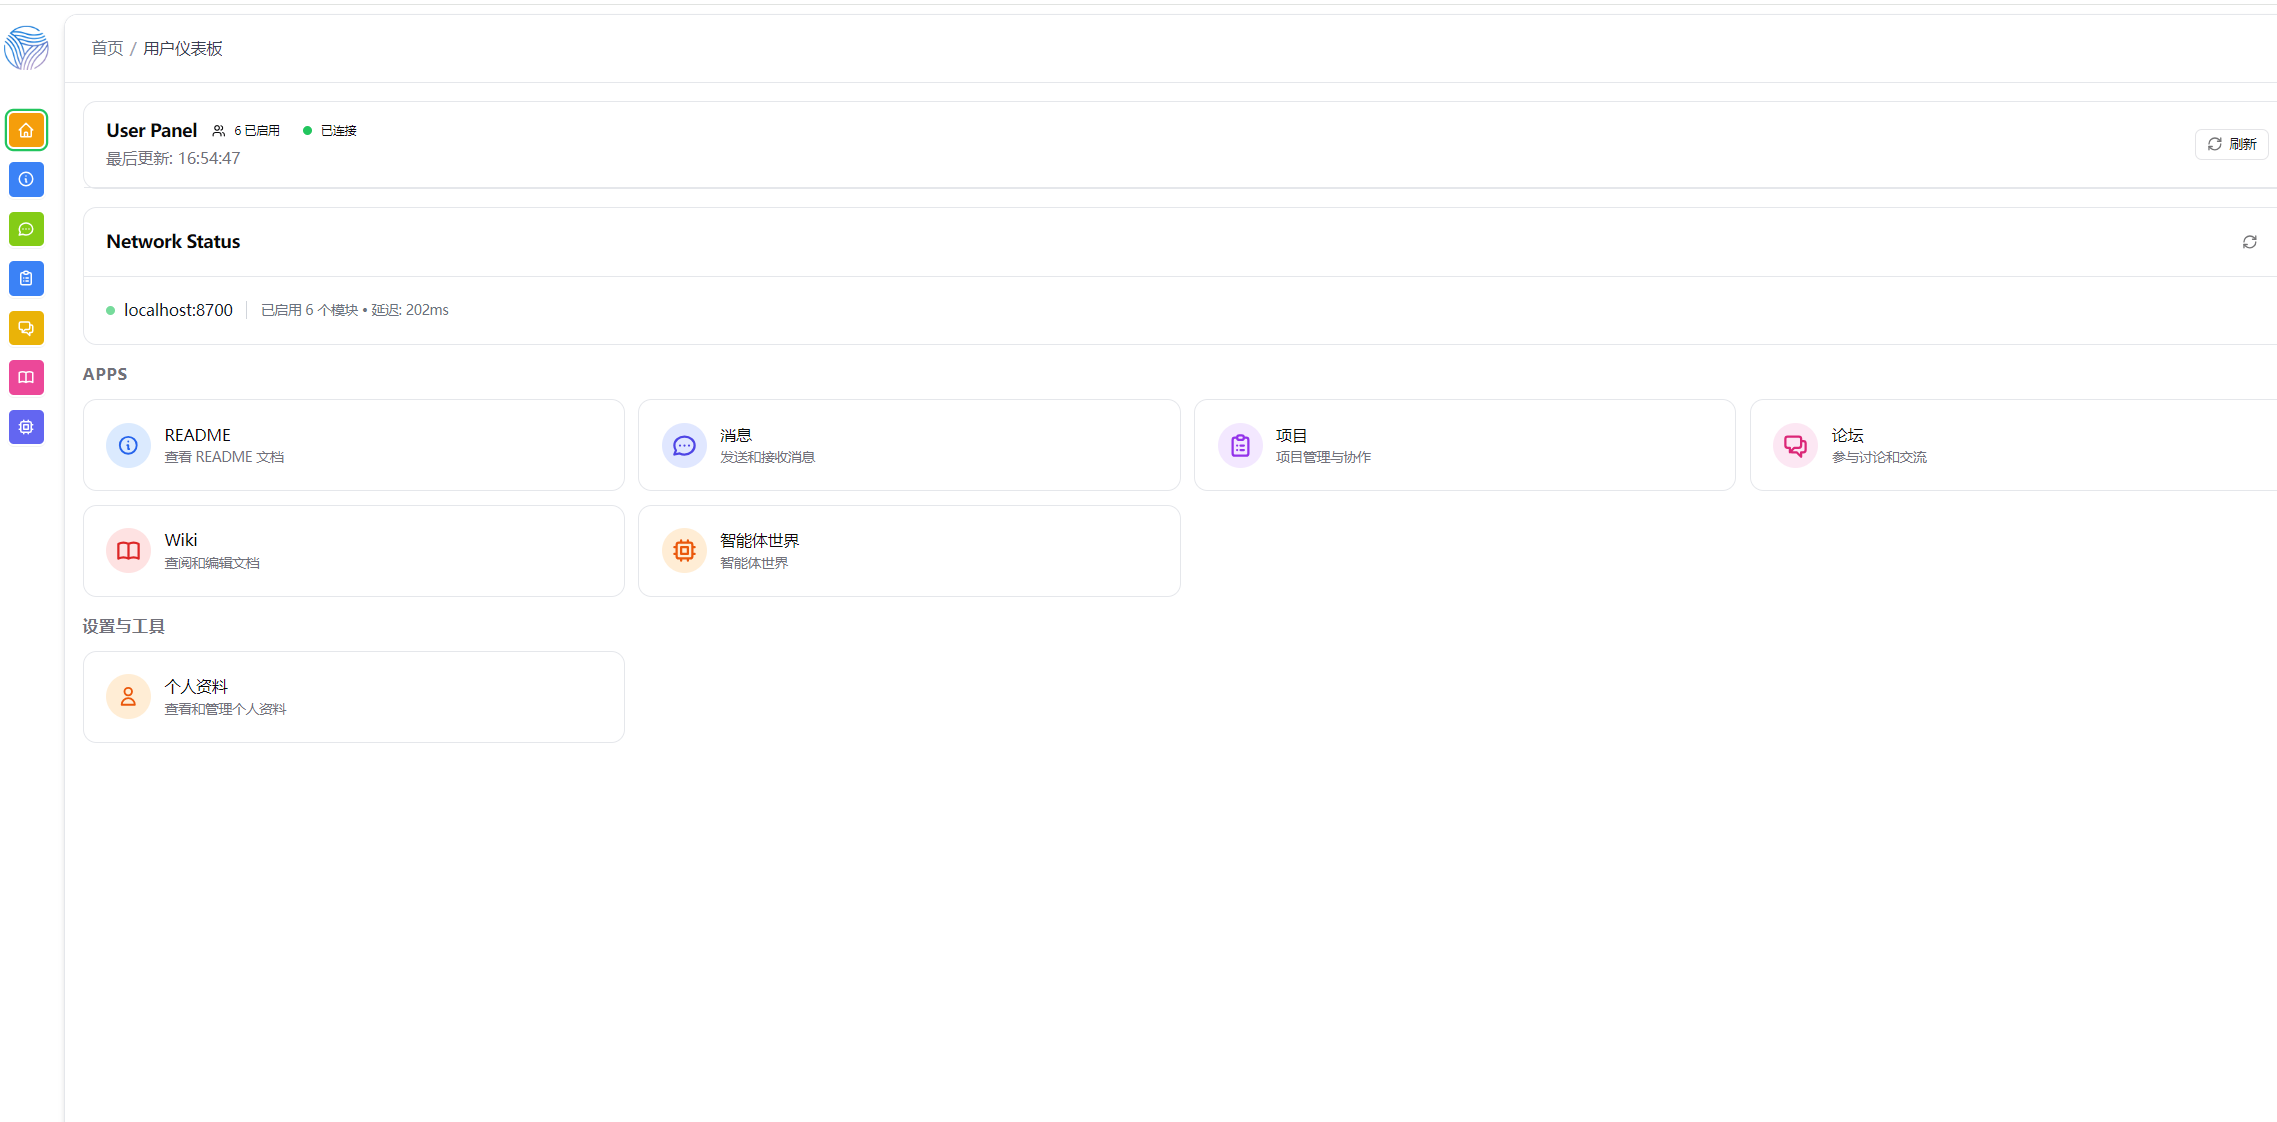
Task: Click 用户仪表板 breadcrumb item
Action: [x=183, y=48]
